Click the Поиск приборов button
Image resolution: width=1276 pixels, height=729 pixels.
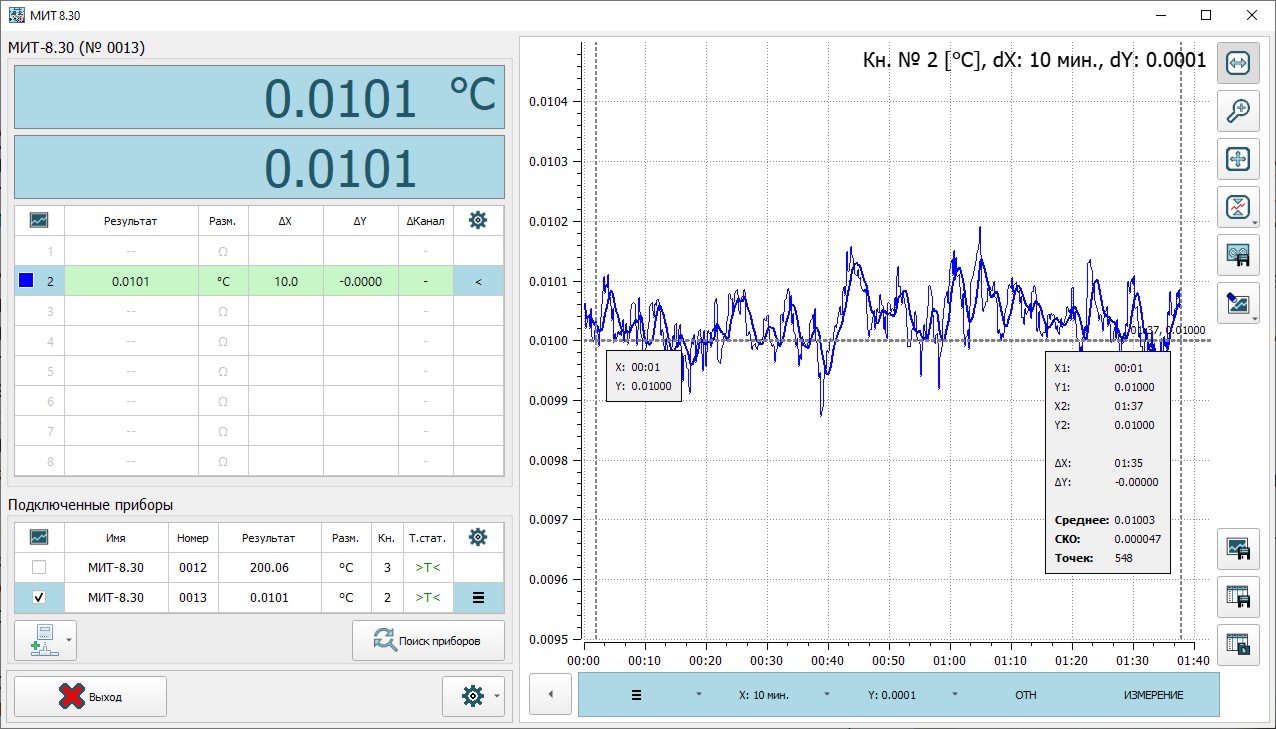(428, 641)
